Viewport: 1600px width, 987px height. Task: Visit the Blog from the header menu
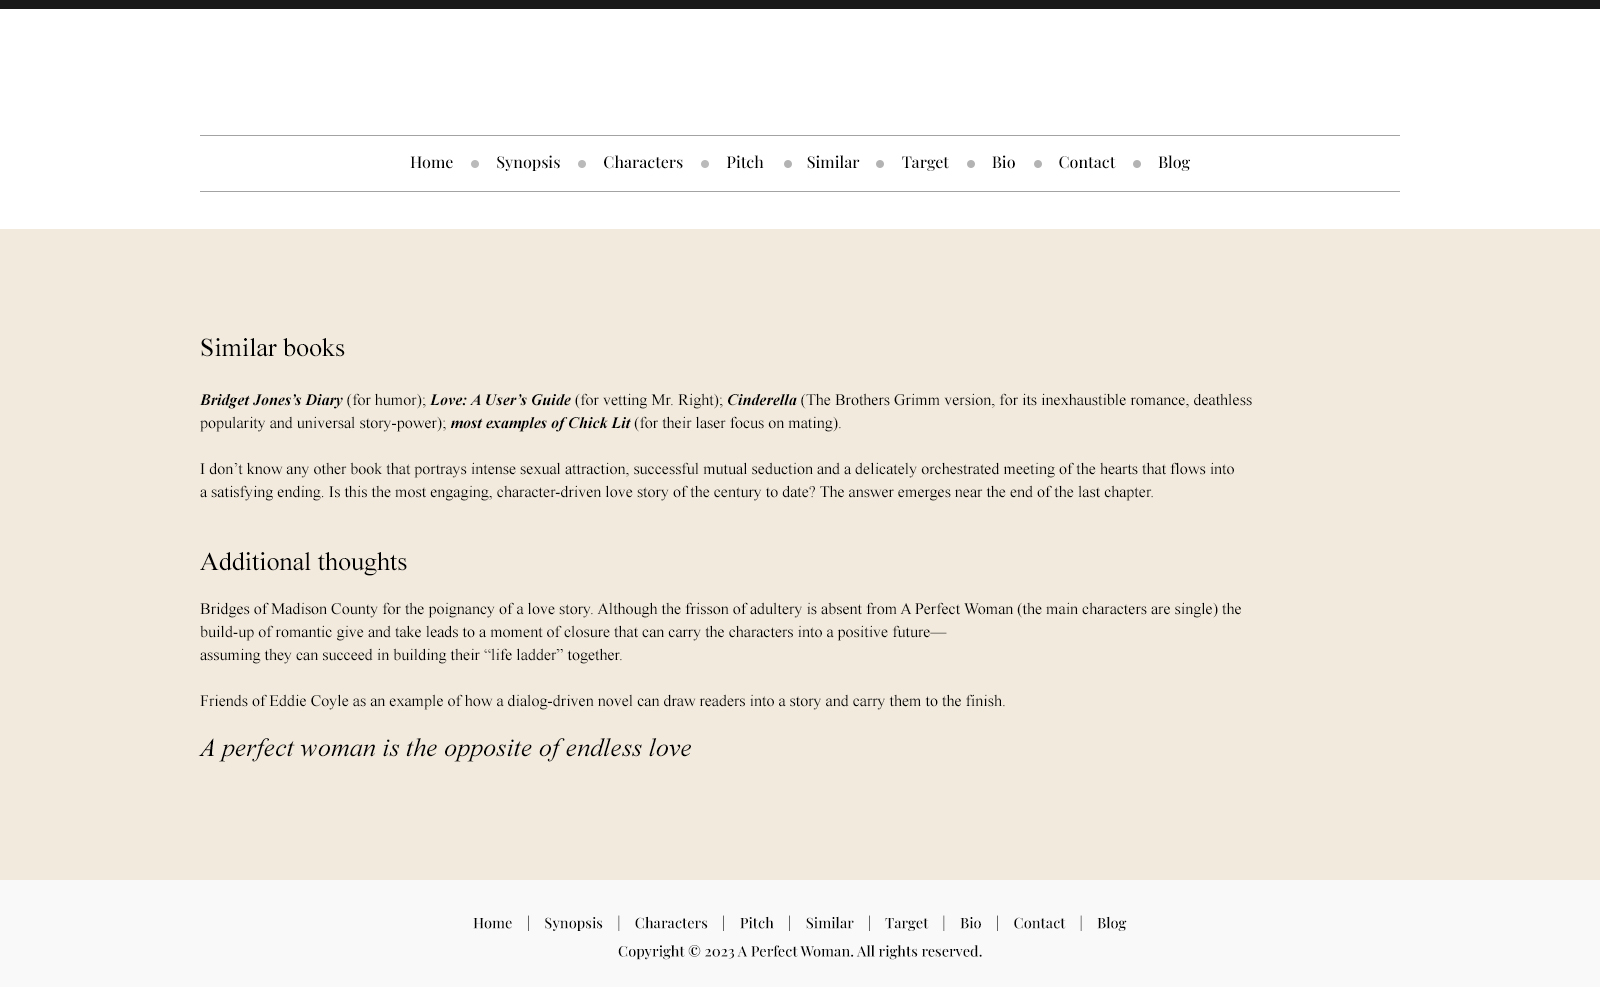1173,162
